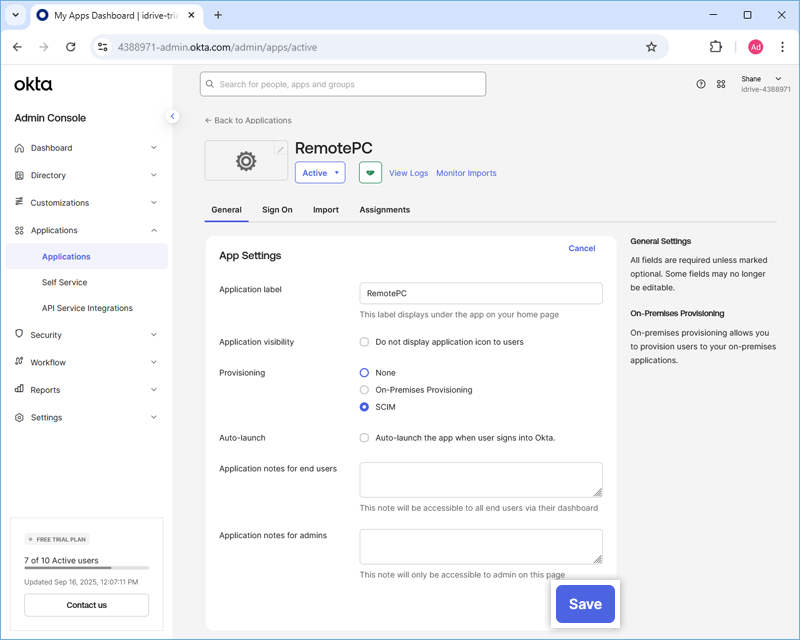Collapse the sidebar with arrow icon
Screen dimensions: 800x640
pyautogui.click(x=172, y=116)
